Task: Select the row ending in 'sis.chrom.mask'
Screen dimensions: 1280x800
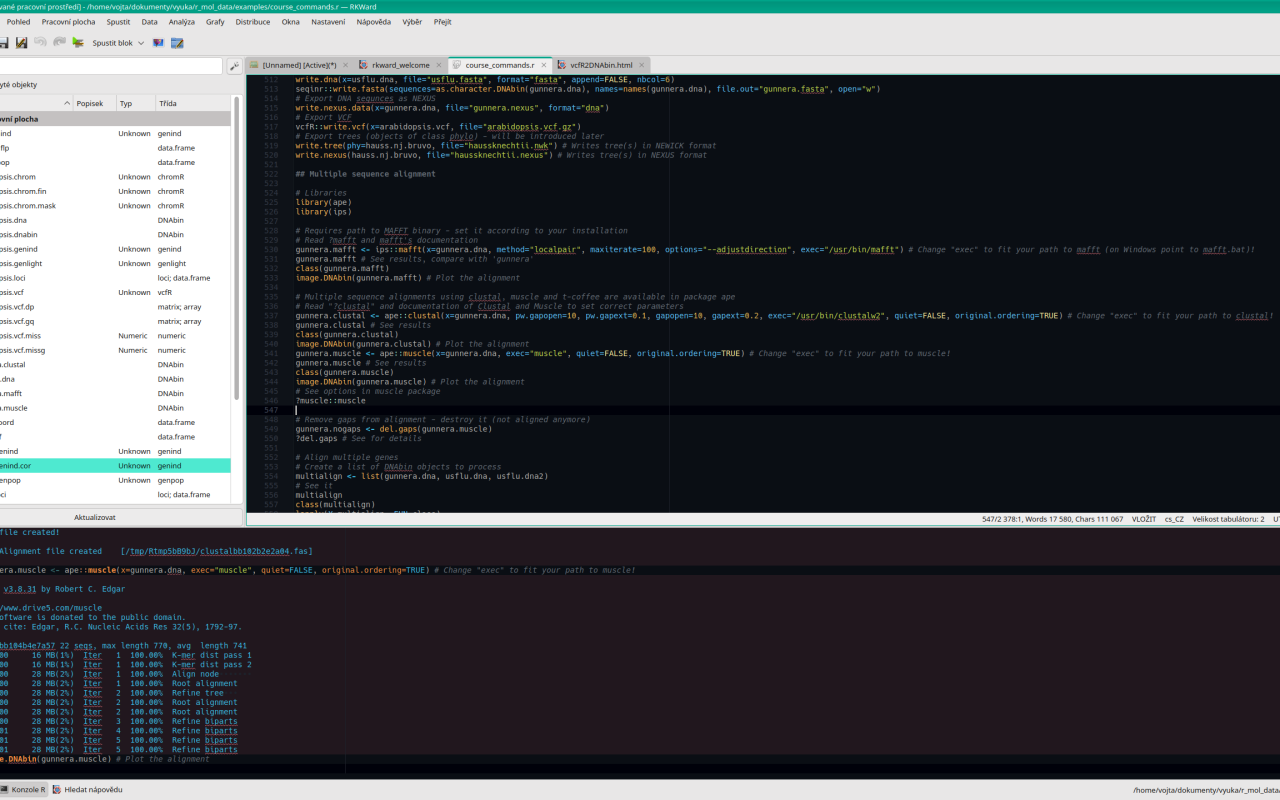Action: 115,206
